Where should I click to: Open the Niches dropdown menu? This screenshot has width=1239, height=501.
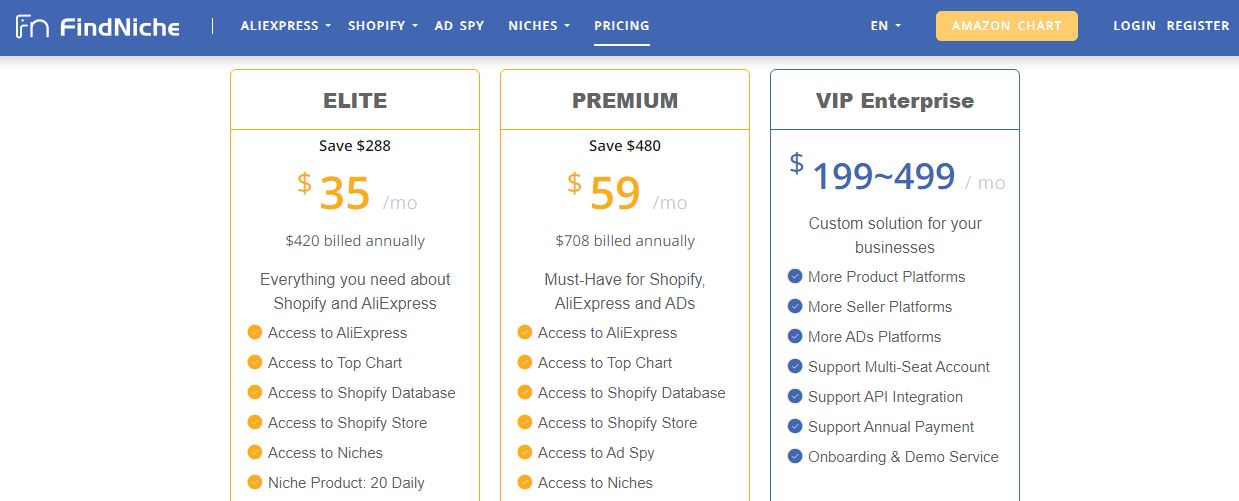pyautogui.click(x=539, y=26)
